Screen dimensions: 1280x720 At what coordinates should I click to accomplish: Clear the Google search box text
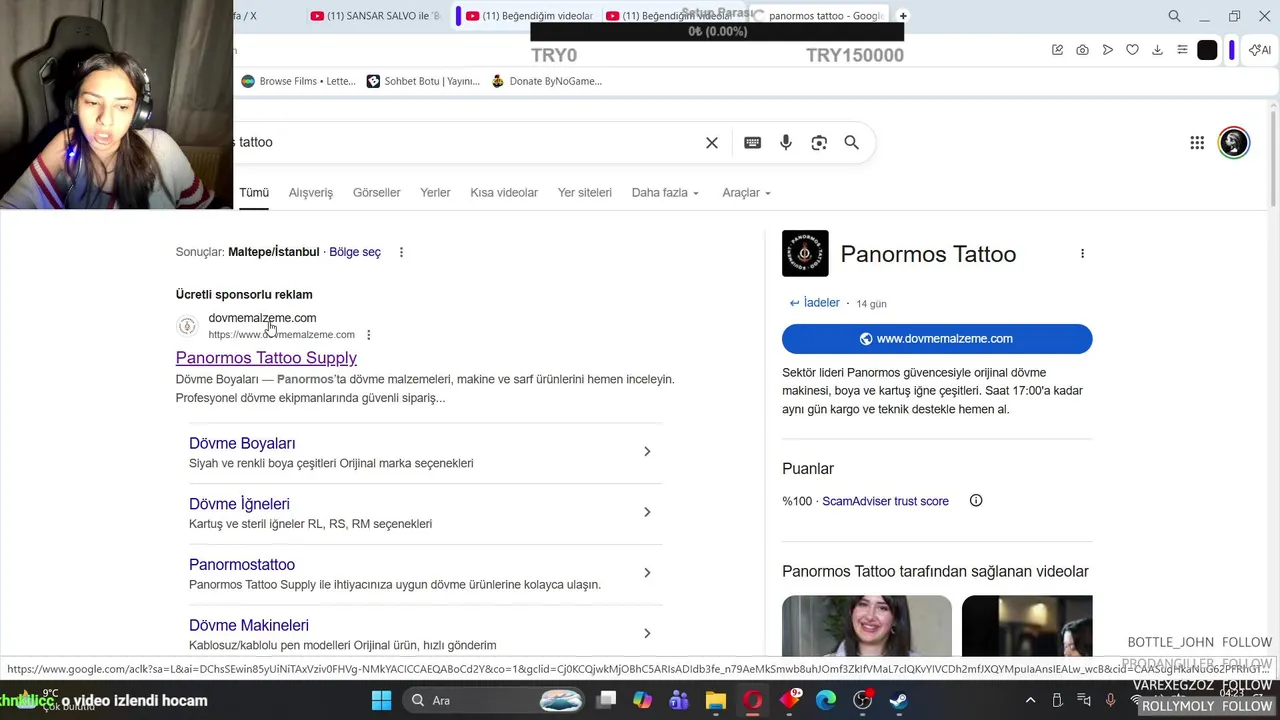click(712, 143)
